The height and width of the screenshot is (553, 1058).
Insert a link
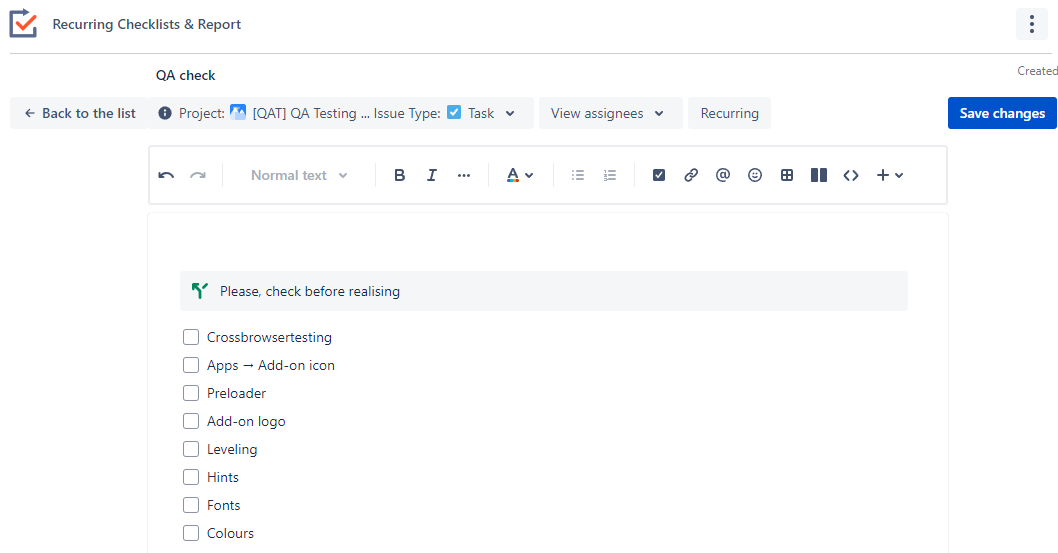[691, 175]
